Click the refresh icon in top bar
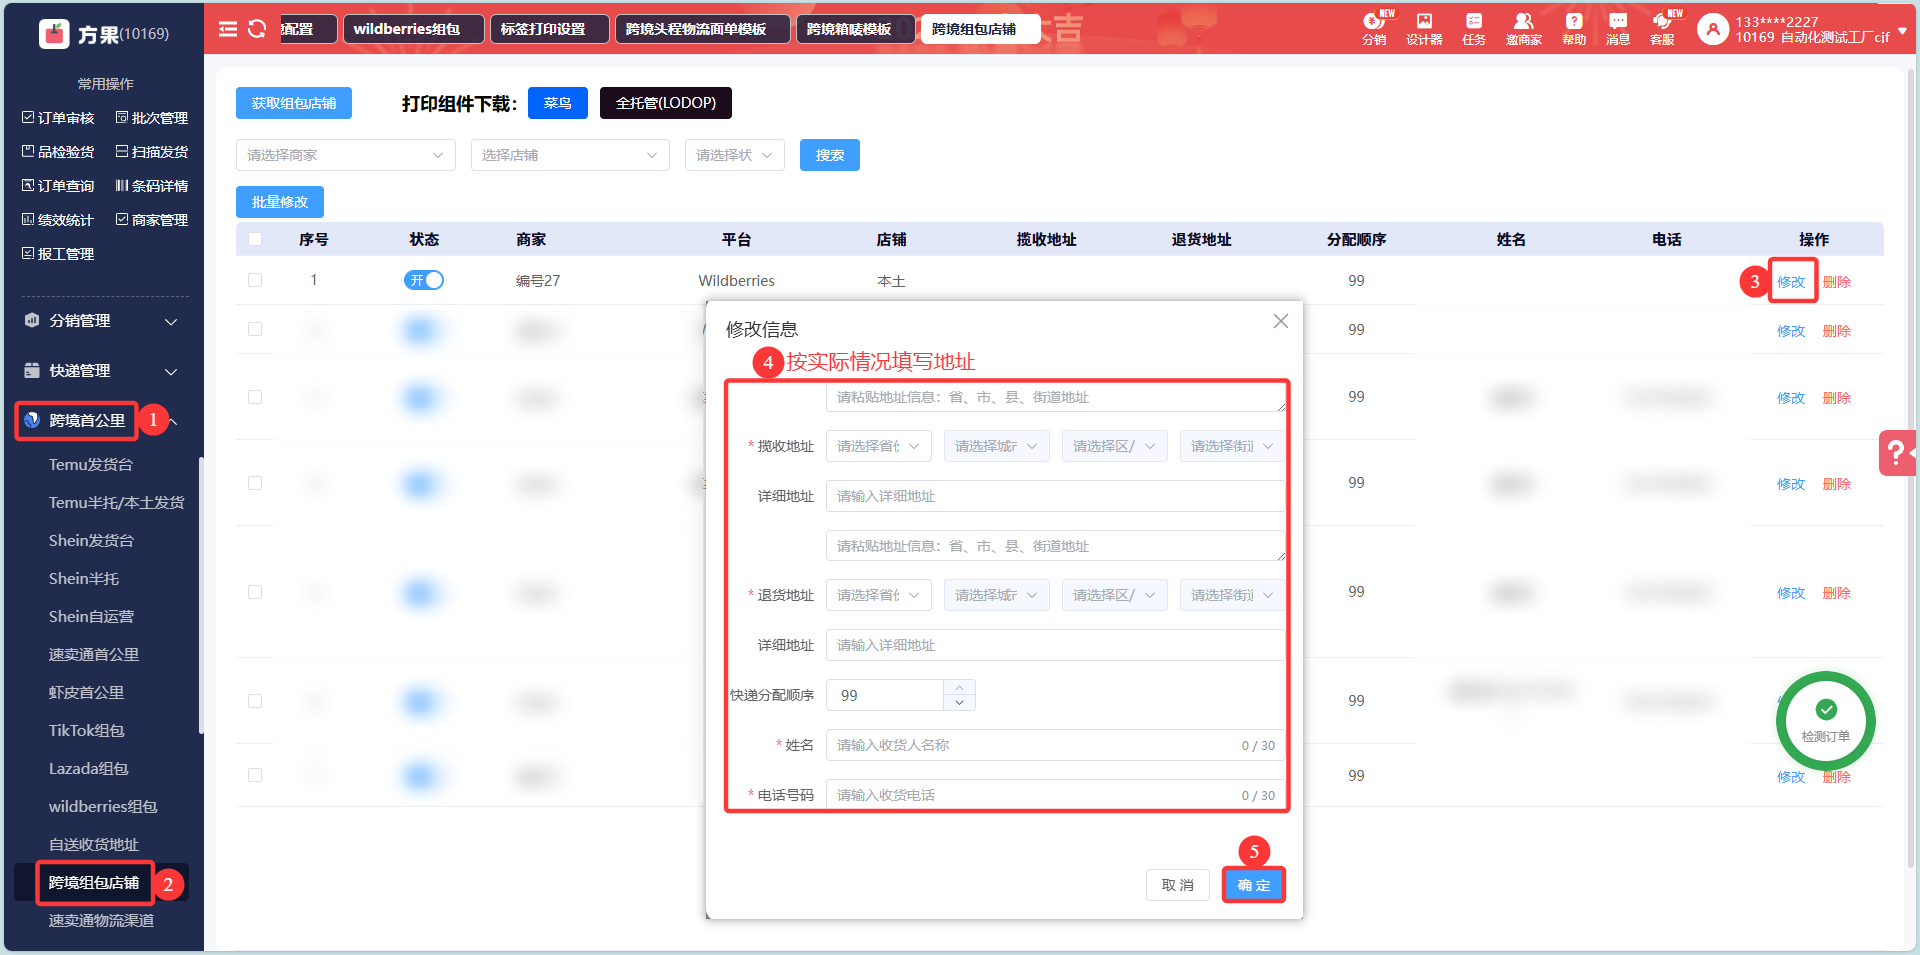This screenshot has height=955, width=1920. click(257, 29)
